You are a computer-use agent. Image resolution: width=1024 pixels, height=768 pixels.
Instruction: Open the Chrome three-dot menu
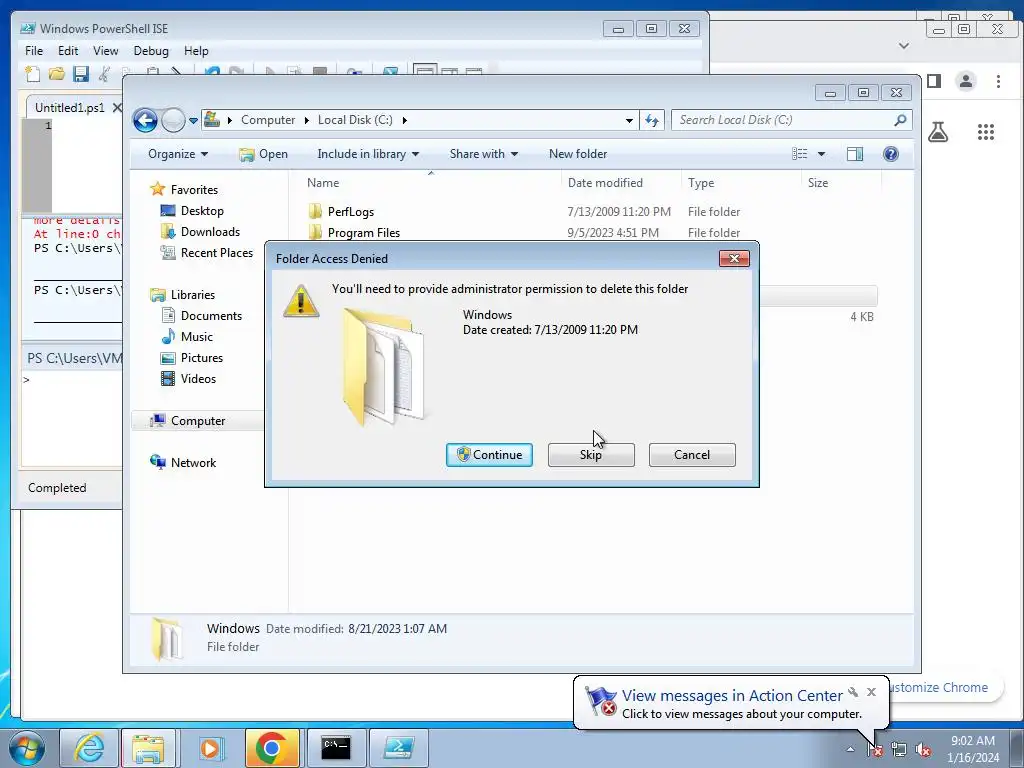pos(998,81)
